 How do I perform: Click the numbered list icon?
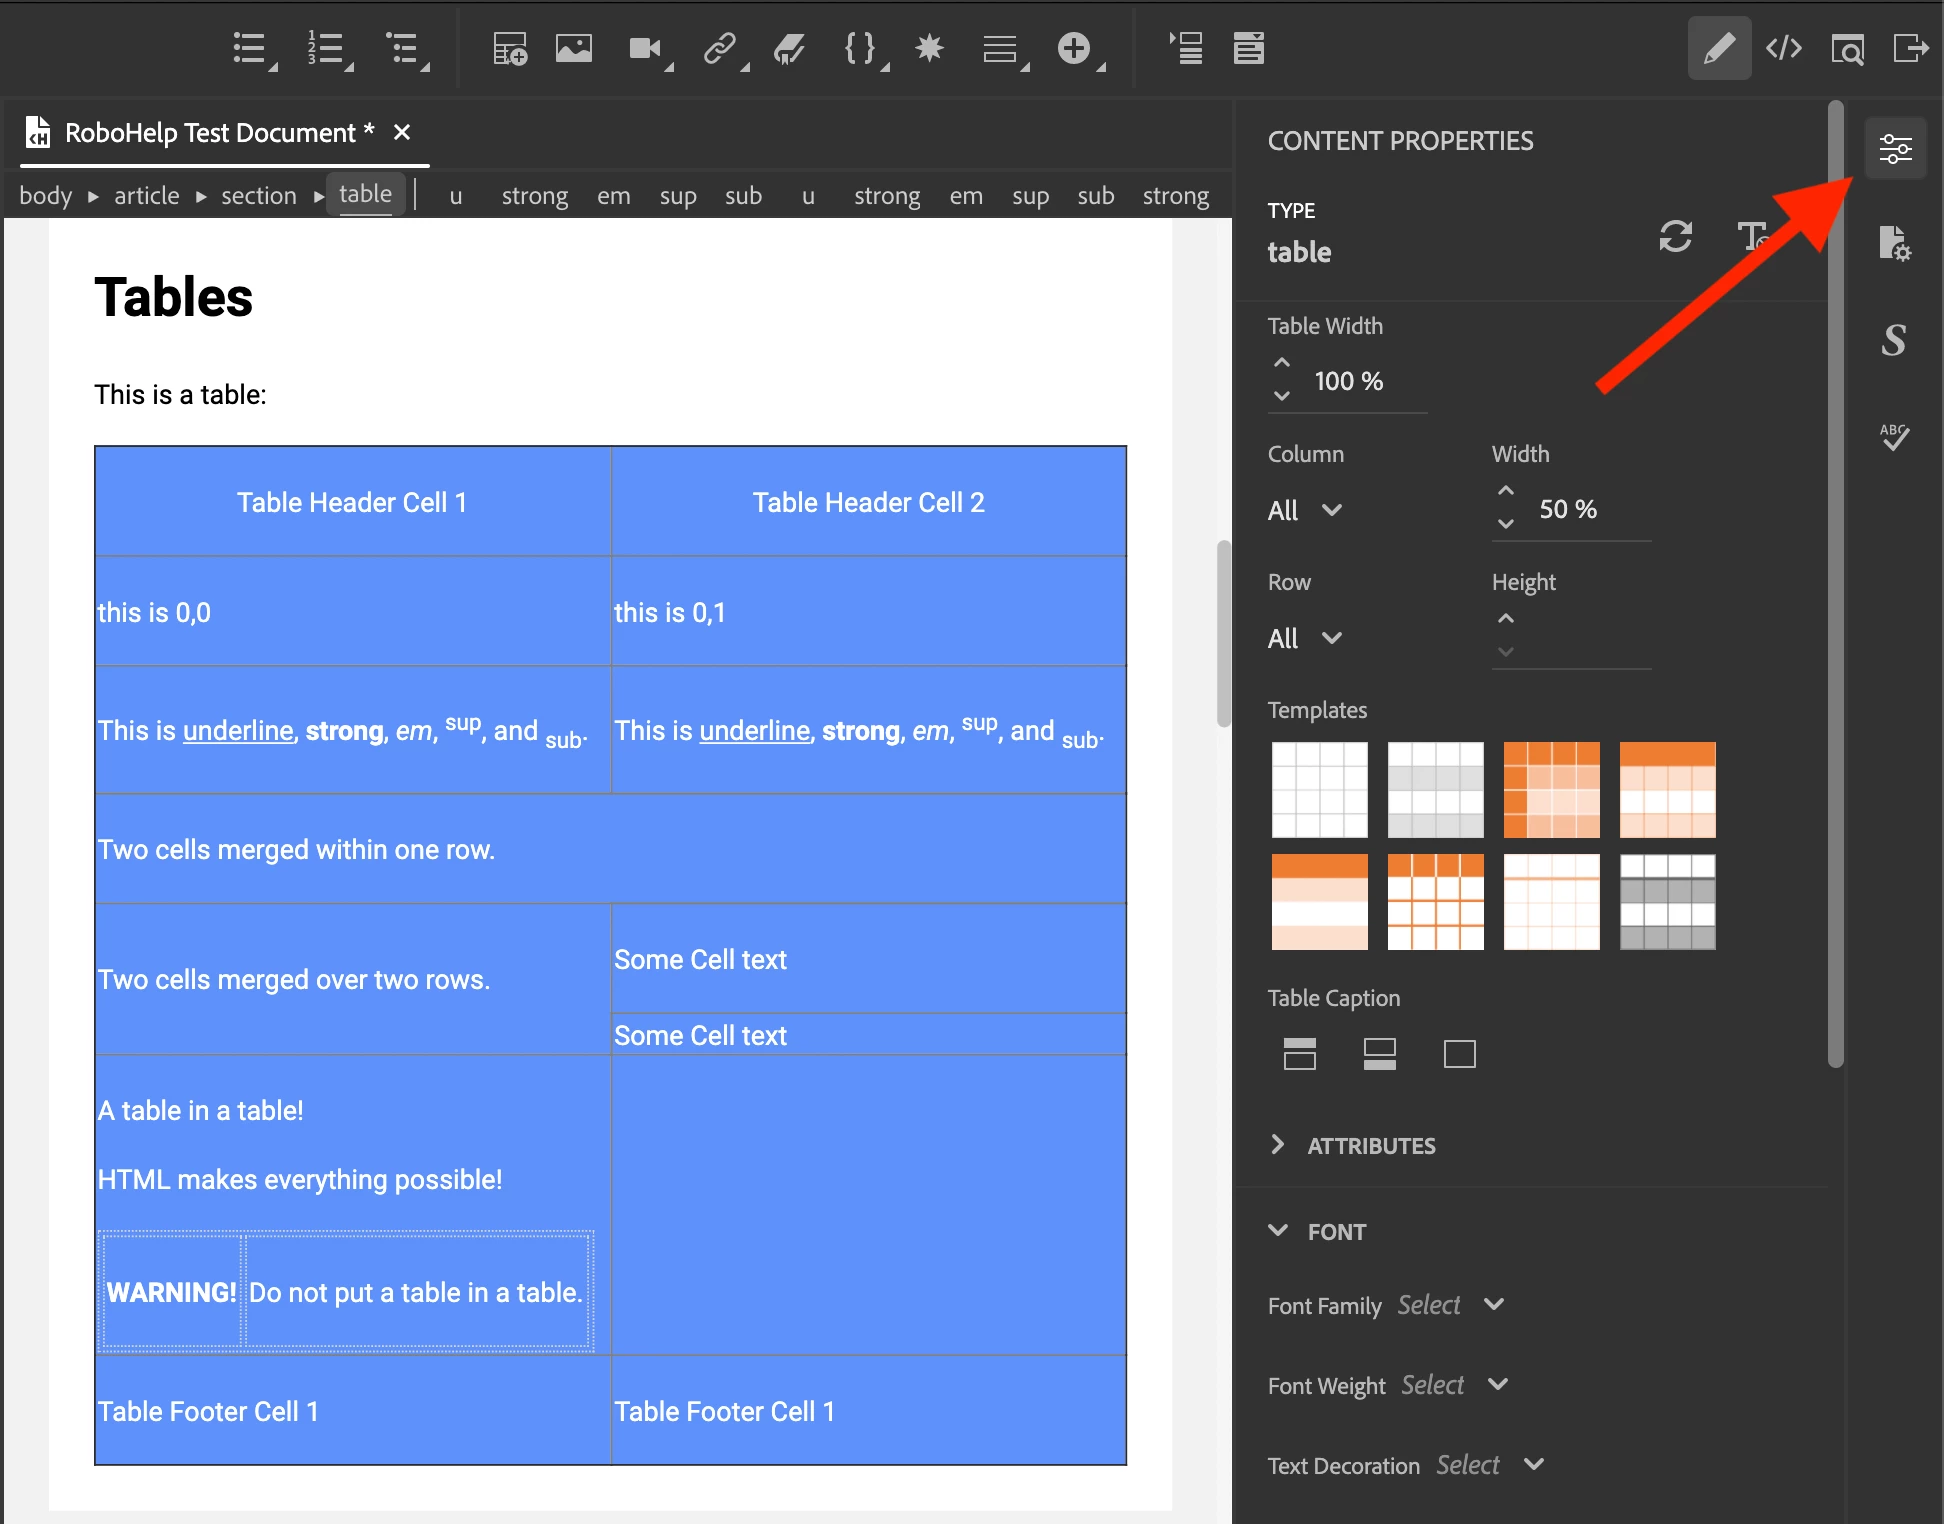pos(325,48)
